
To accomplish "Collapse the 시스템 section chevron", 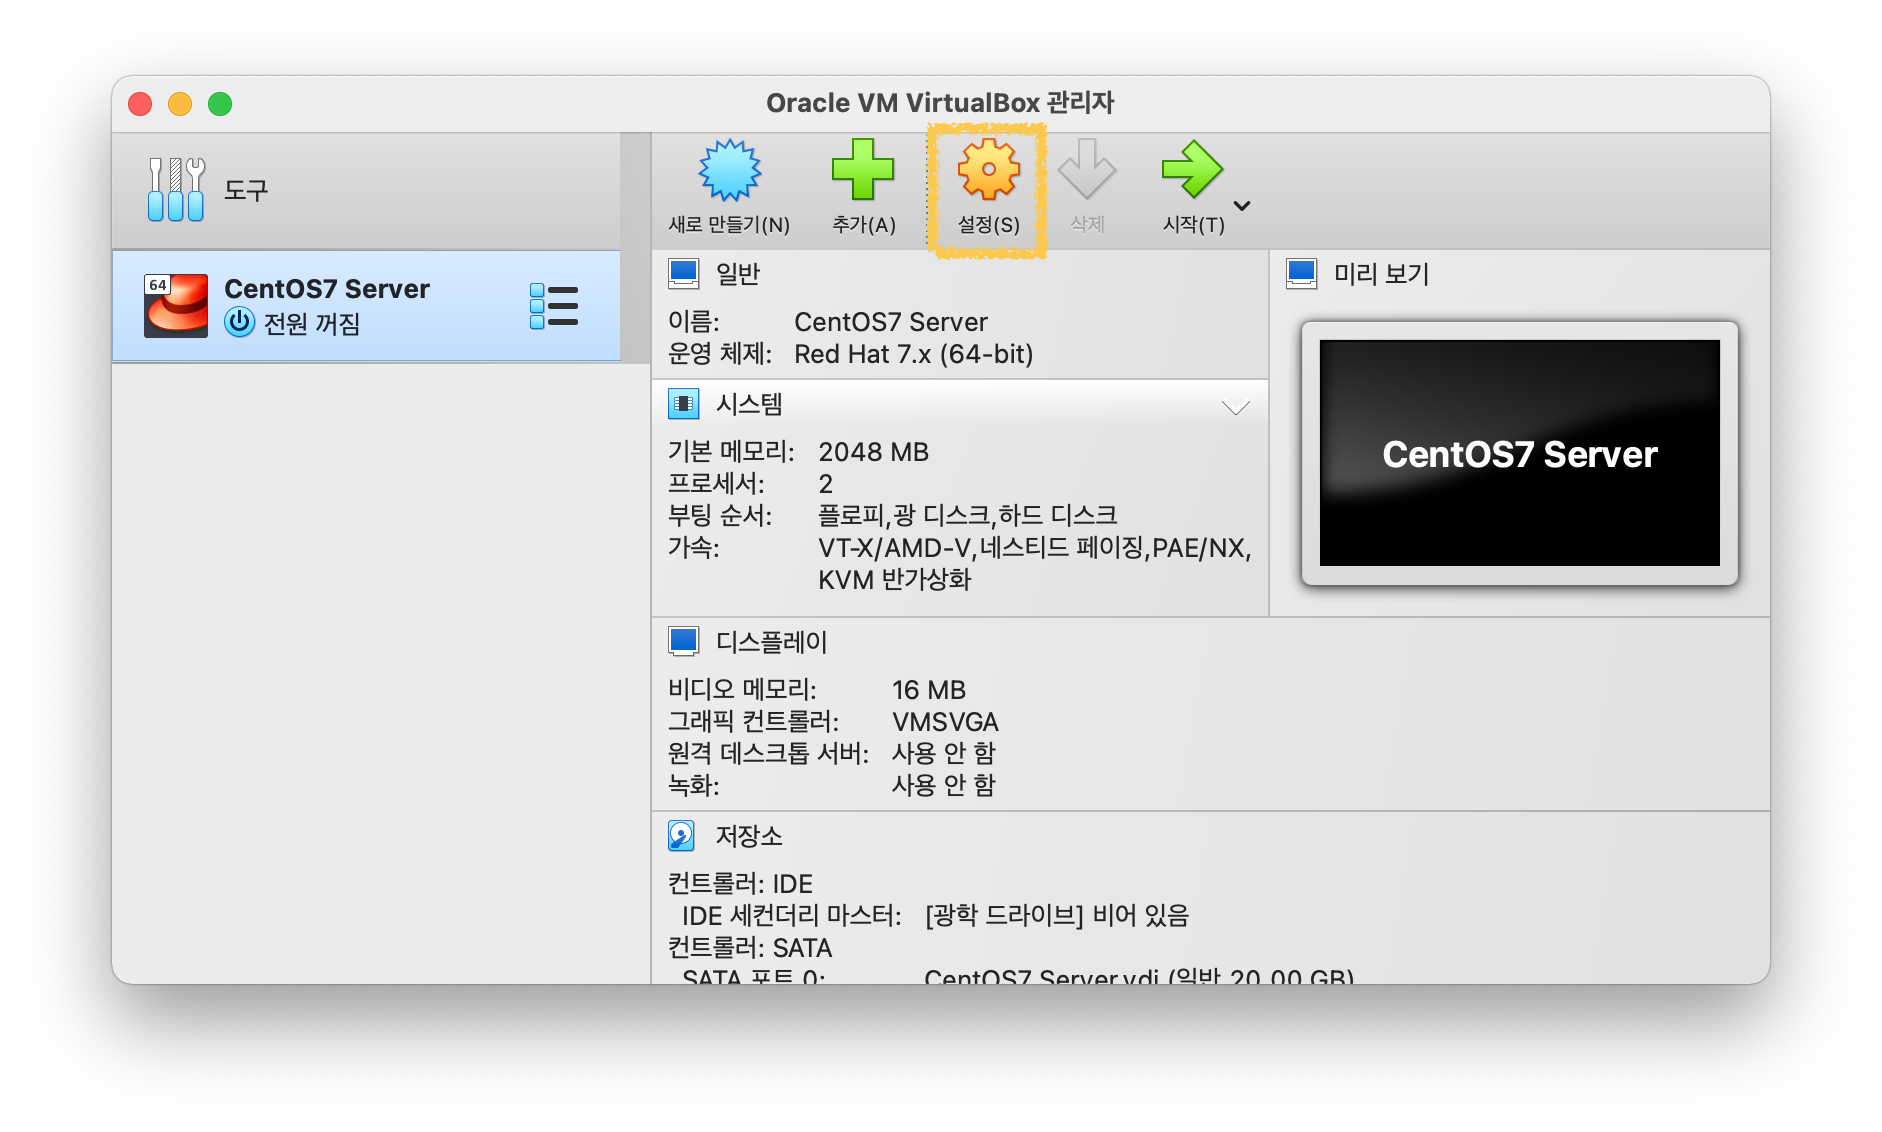I will click(x=1236, y=407).
